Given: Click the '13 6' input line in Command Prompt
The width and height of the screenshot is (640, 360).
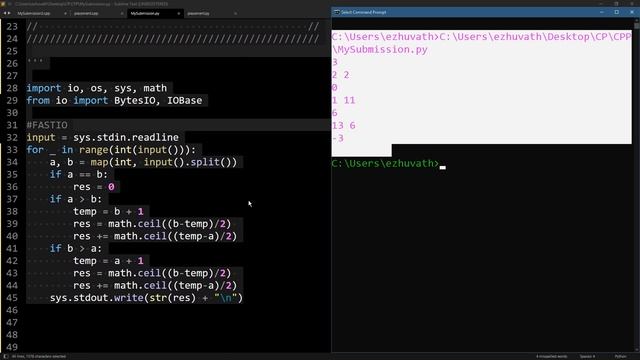Looking at the screenshot, I should click(x=343, y=126).
